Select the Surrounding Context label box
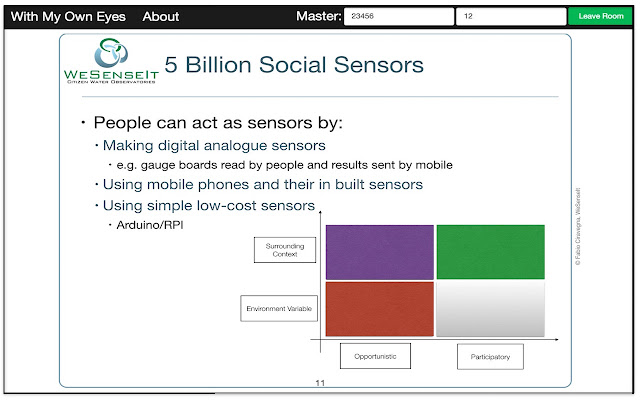The image size is (640, 400). point(285,250)
